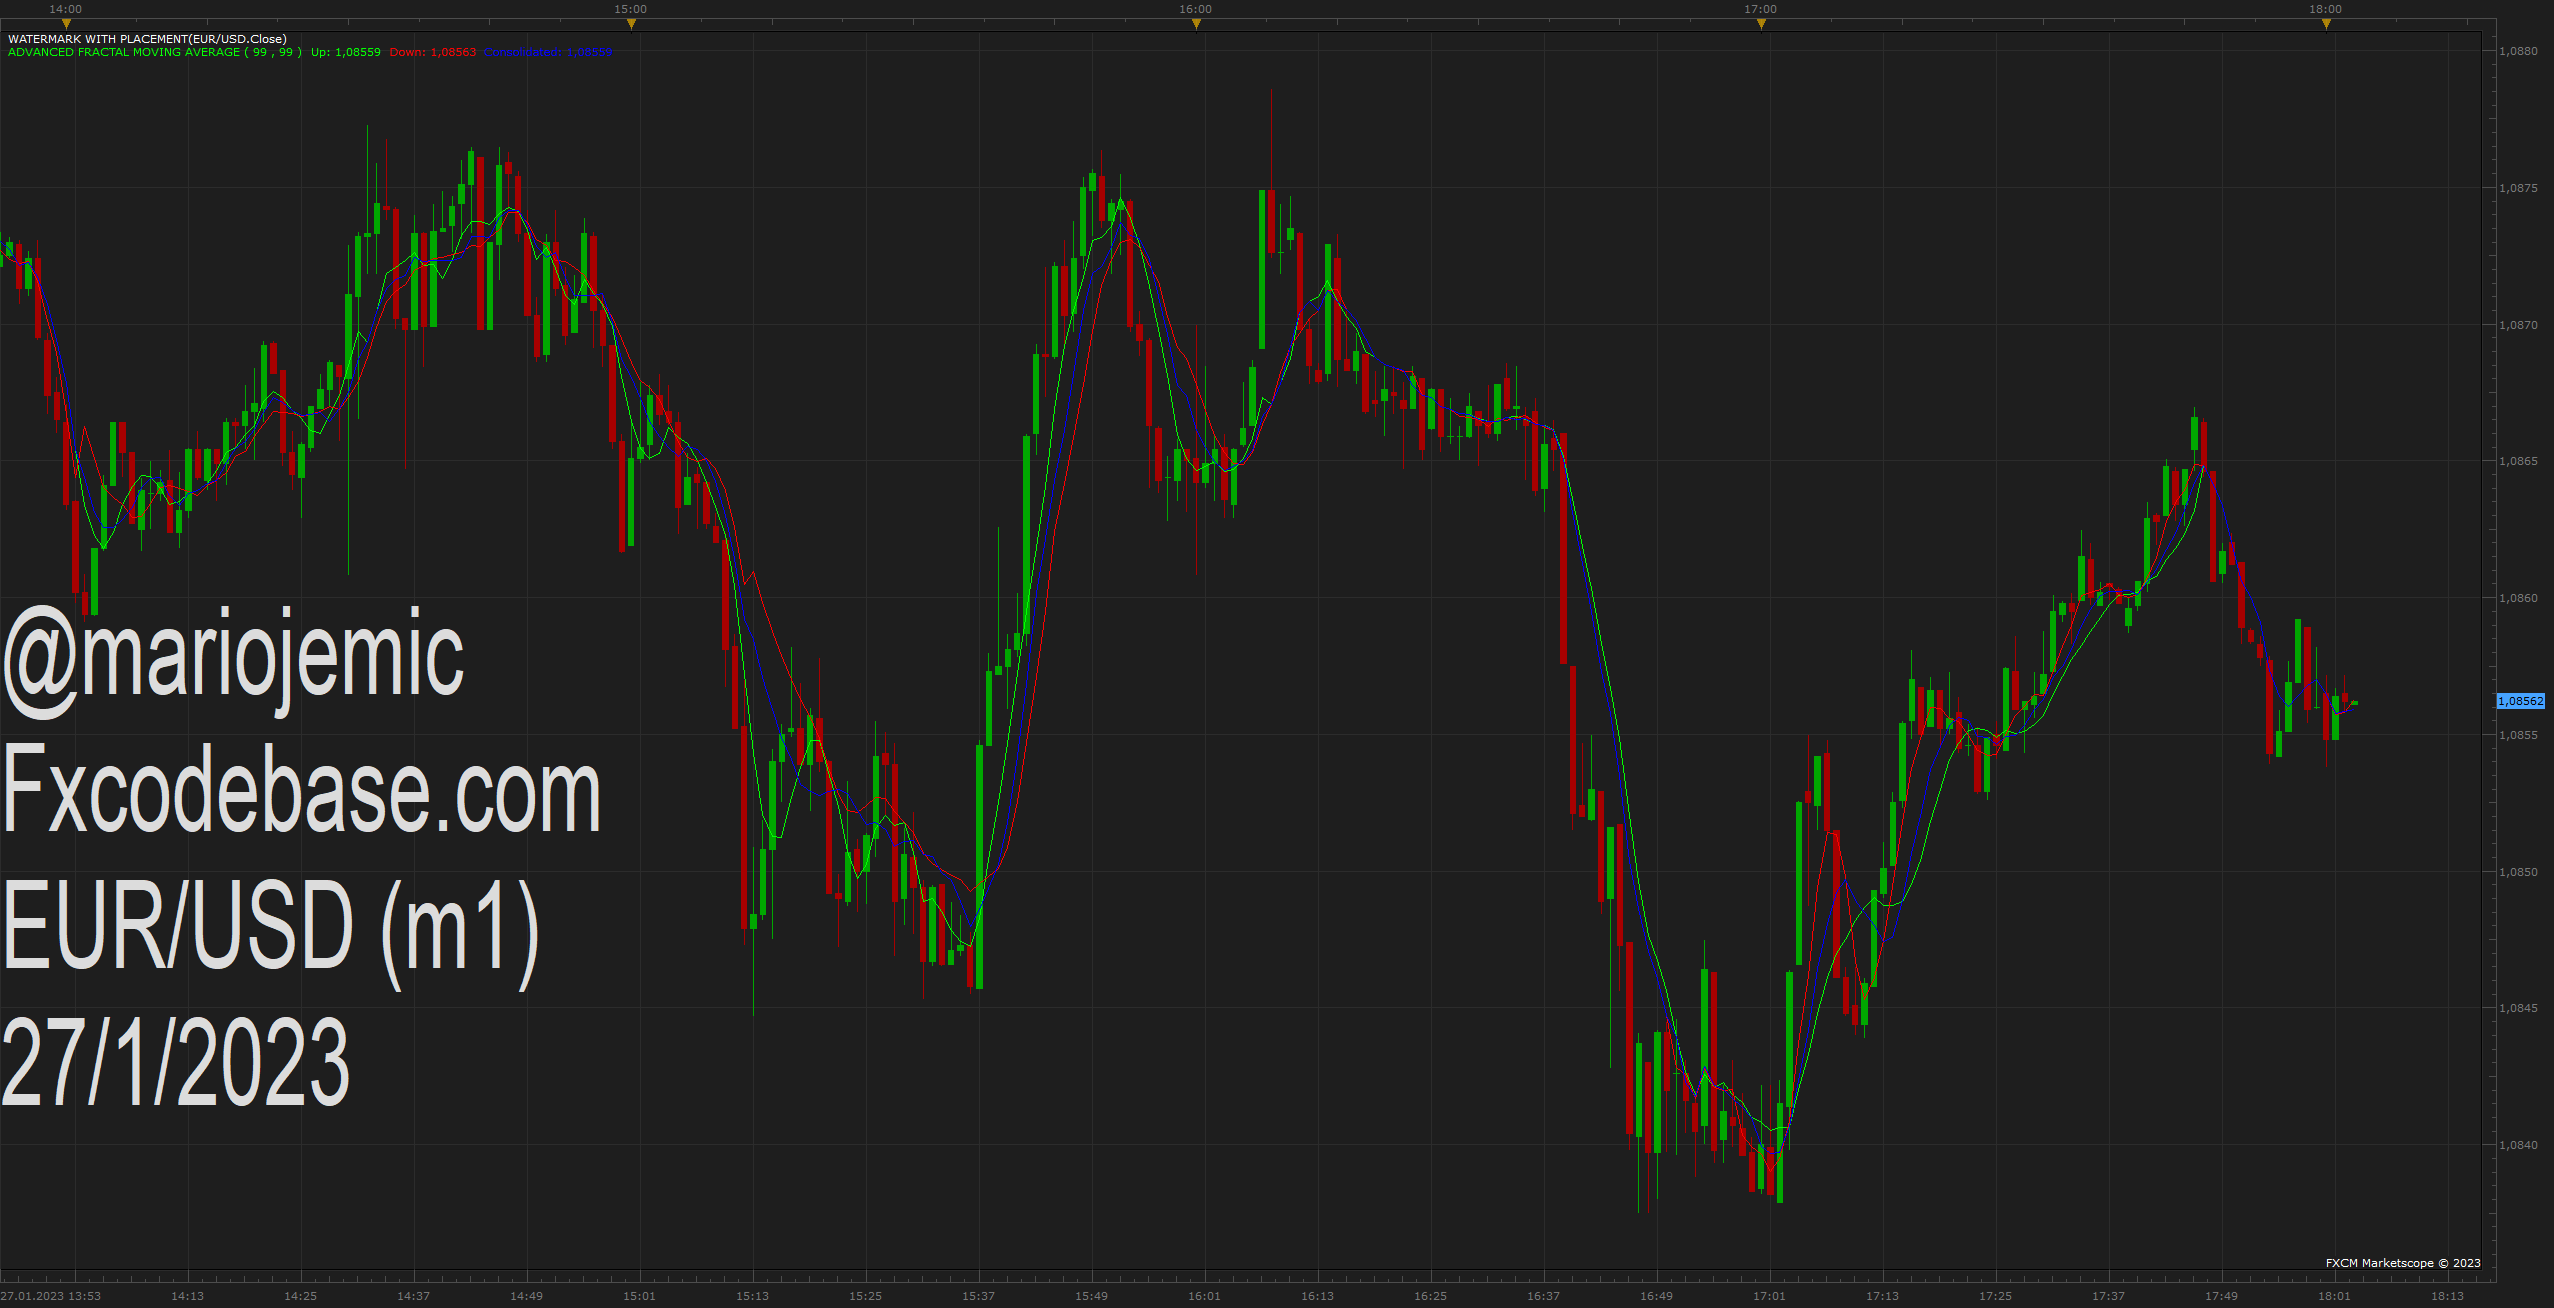This screenshot has width=2554, height=1308.
Task: Click the 14:00 hour marker triangle
Action: pos(66,24)
